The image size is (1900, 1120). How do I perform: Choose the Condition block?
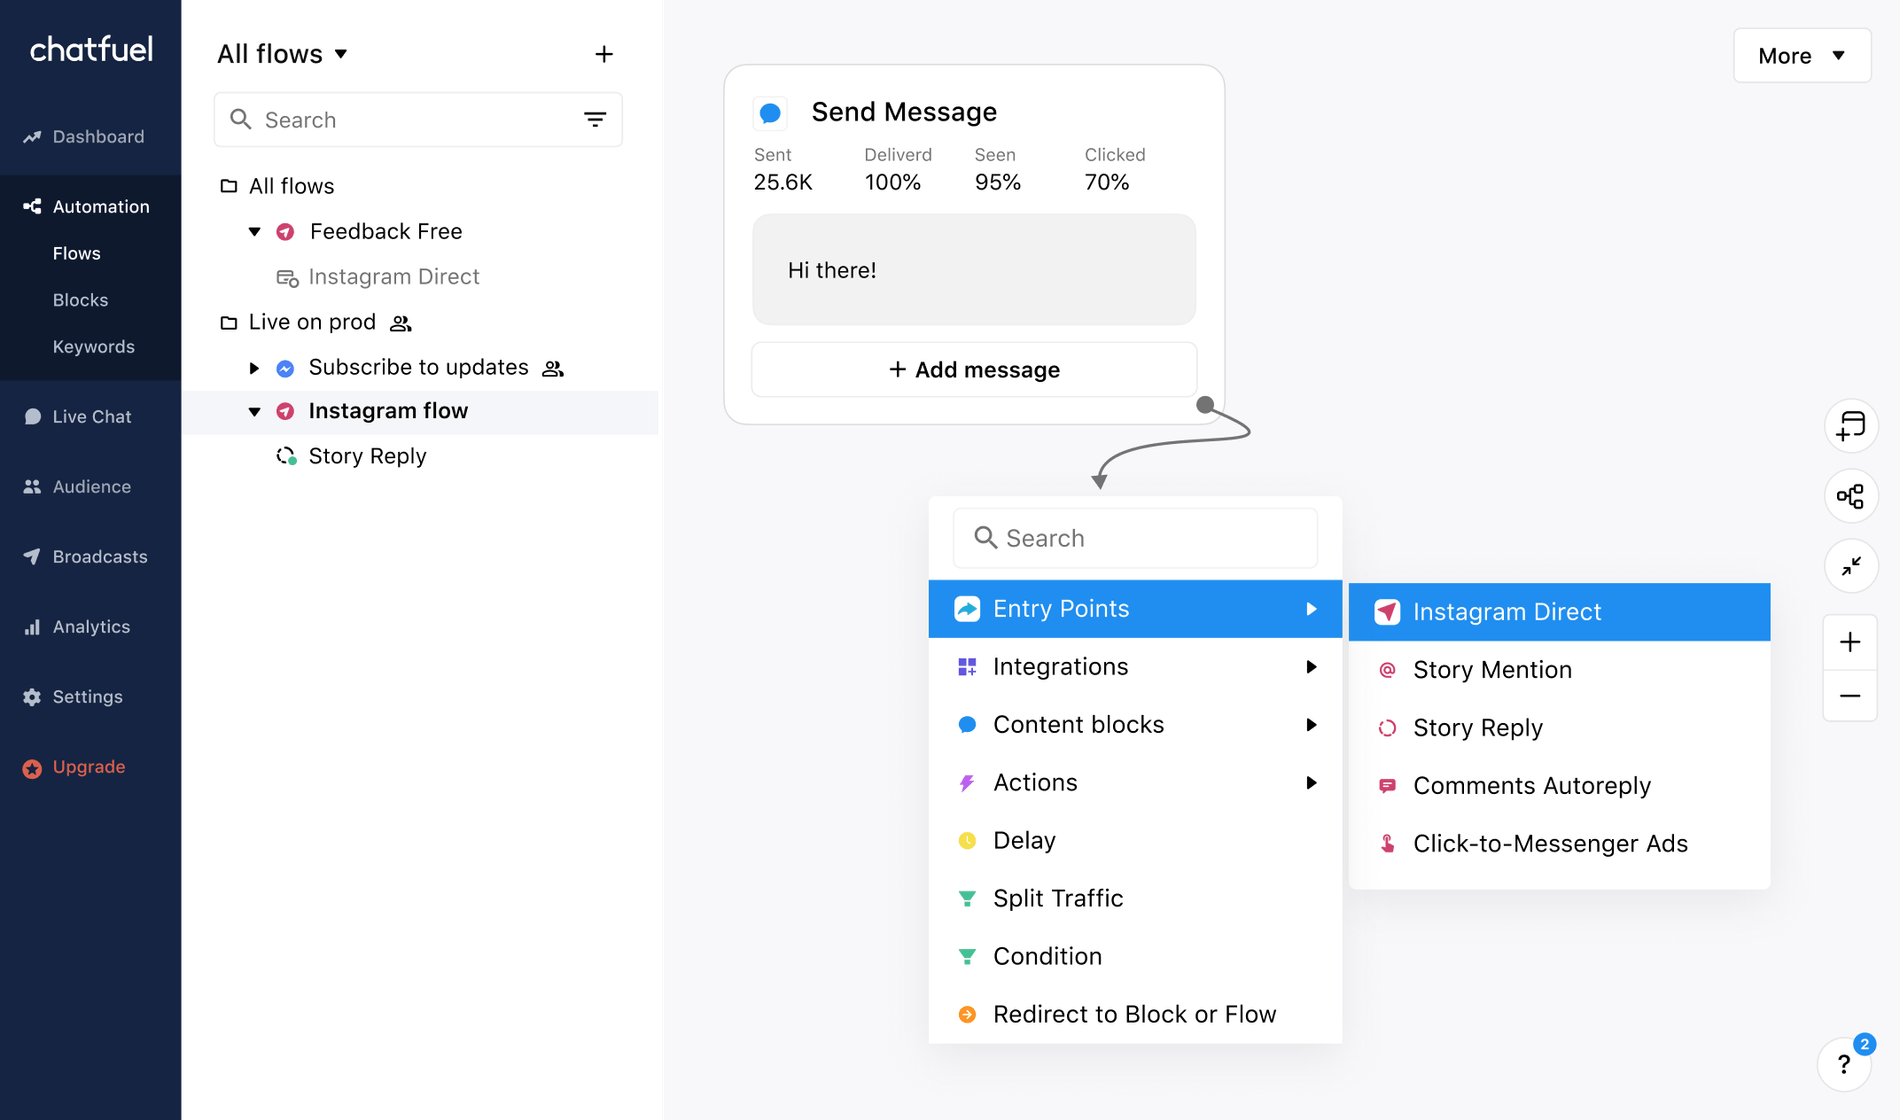[x=1135, y=957]
